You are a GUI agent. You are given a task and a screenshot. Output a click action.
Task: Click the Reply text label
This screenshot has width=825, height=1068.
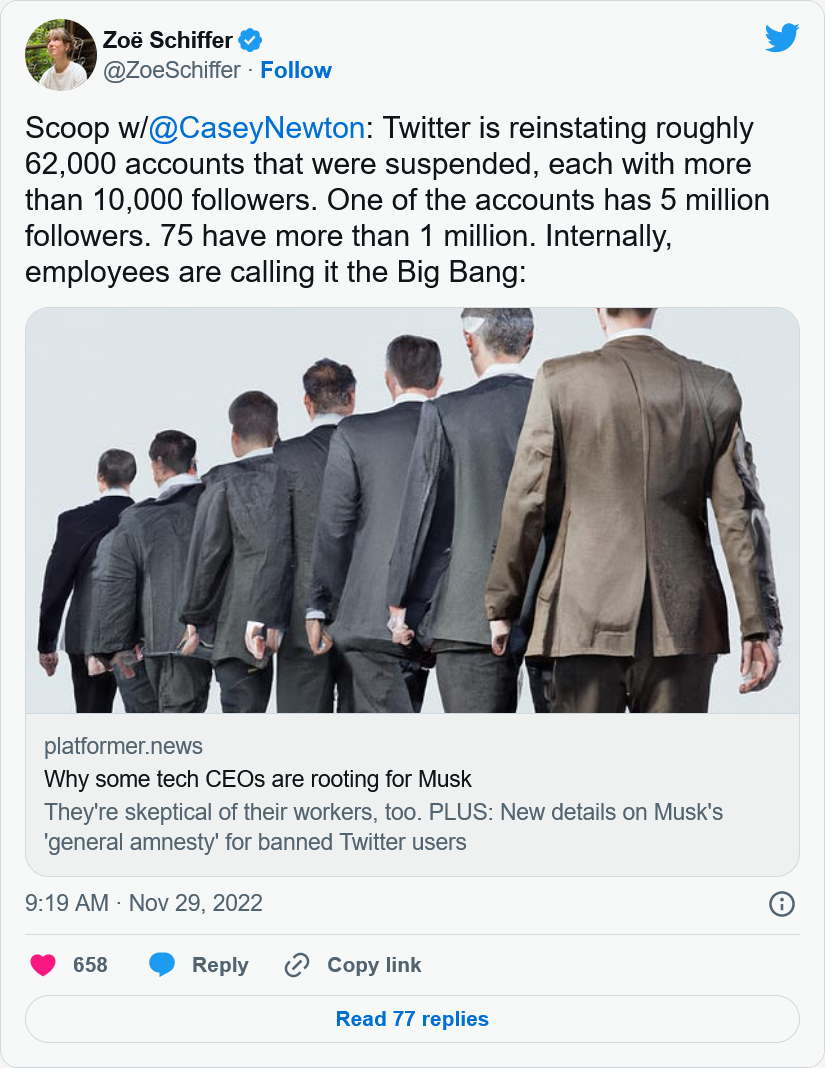pos(220,965)
